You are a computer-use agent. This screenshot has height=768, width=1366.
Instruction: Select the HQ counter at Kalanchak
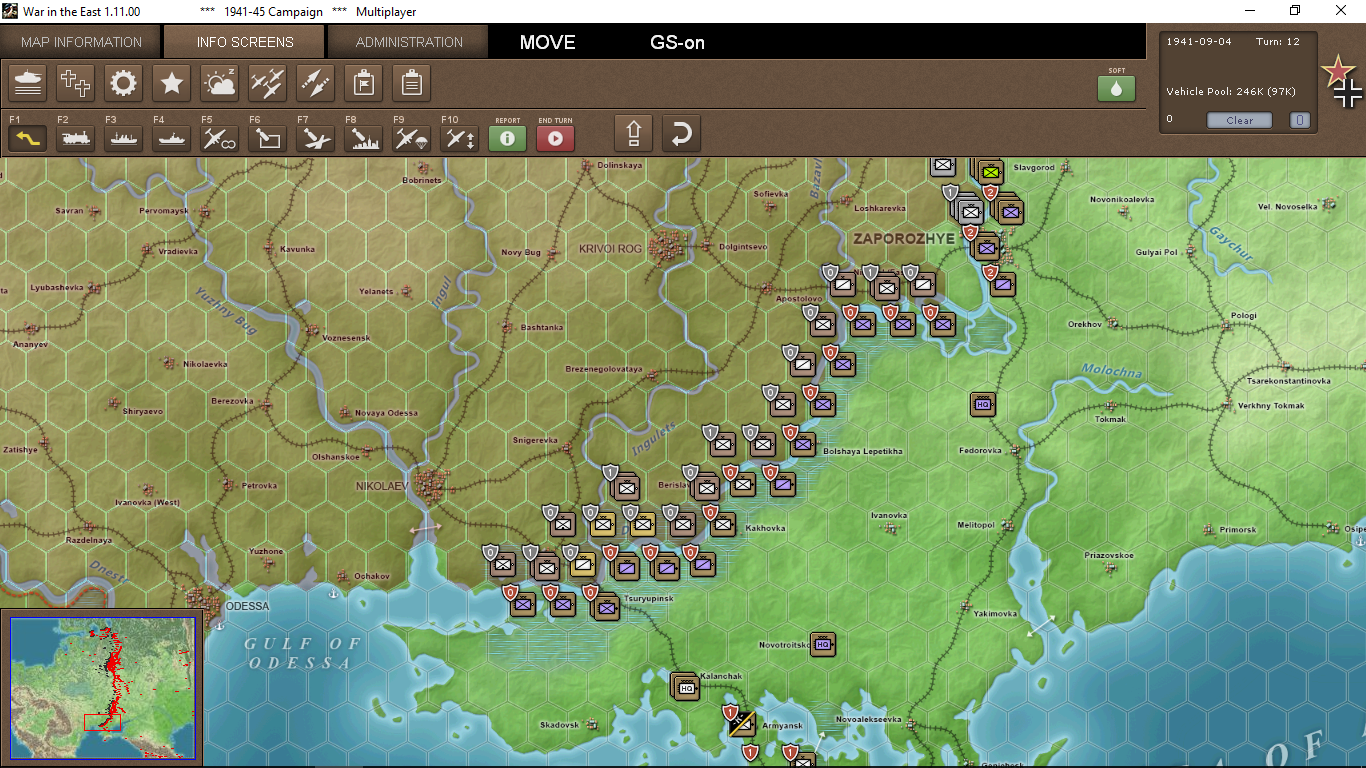coord(686,687)
